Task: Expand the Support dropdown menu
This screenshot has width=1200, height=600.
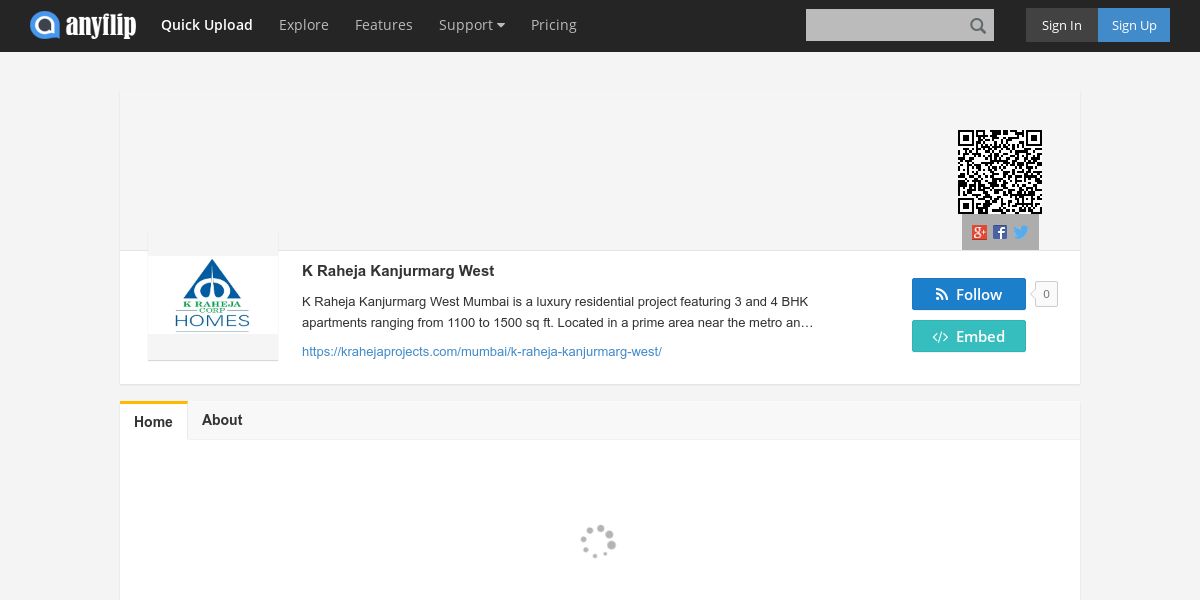Action: pos(472,25)
